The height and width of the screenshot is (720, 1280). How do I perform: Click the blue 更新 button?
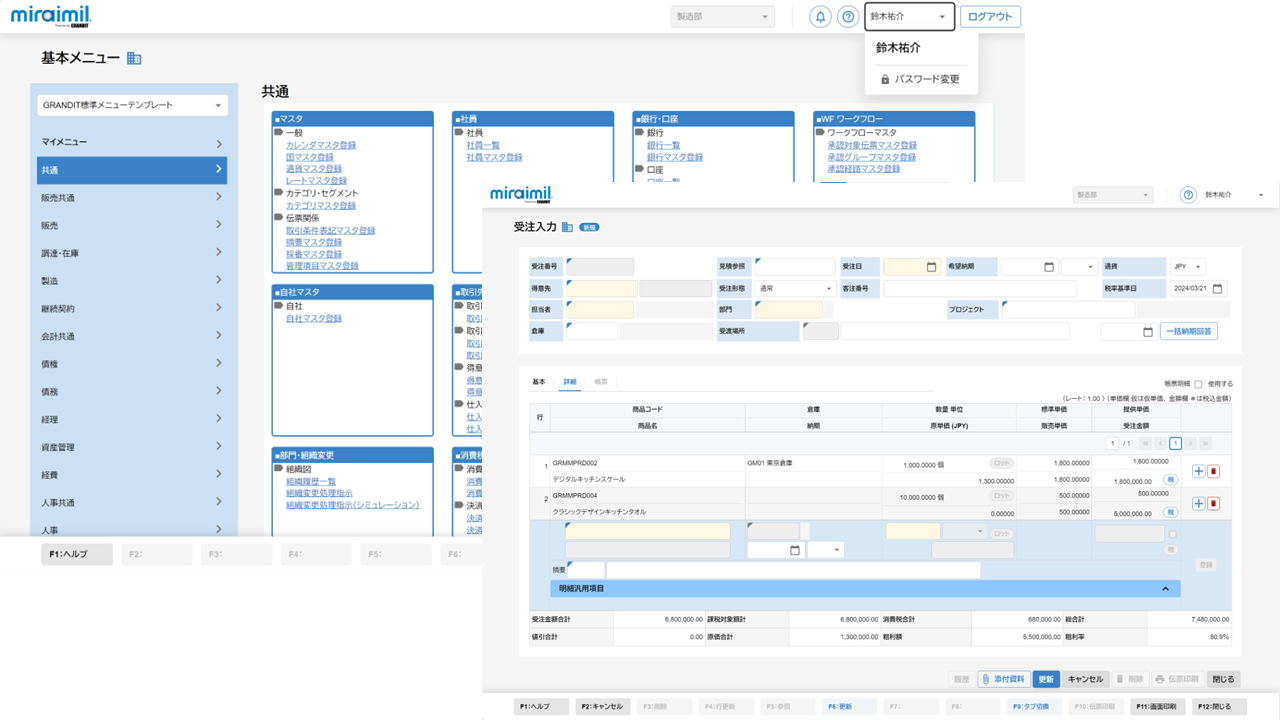1046,679
